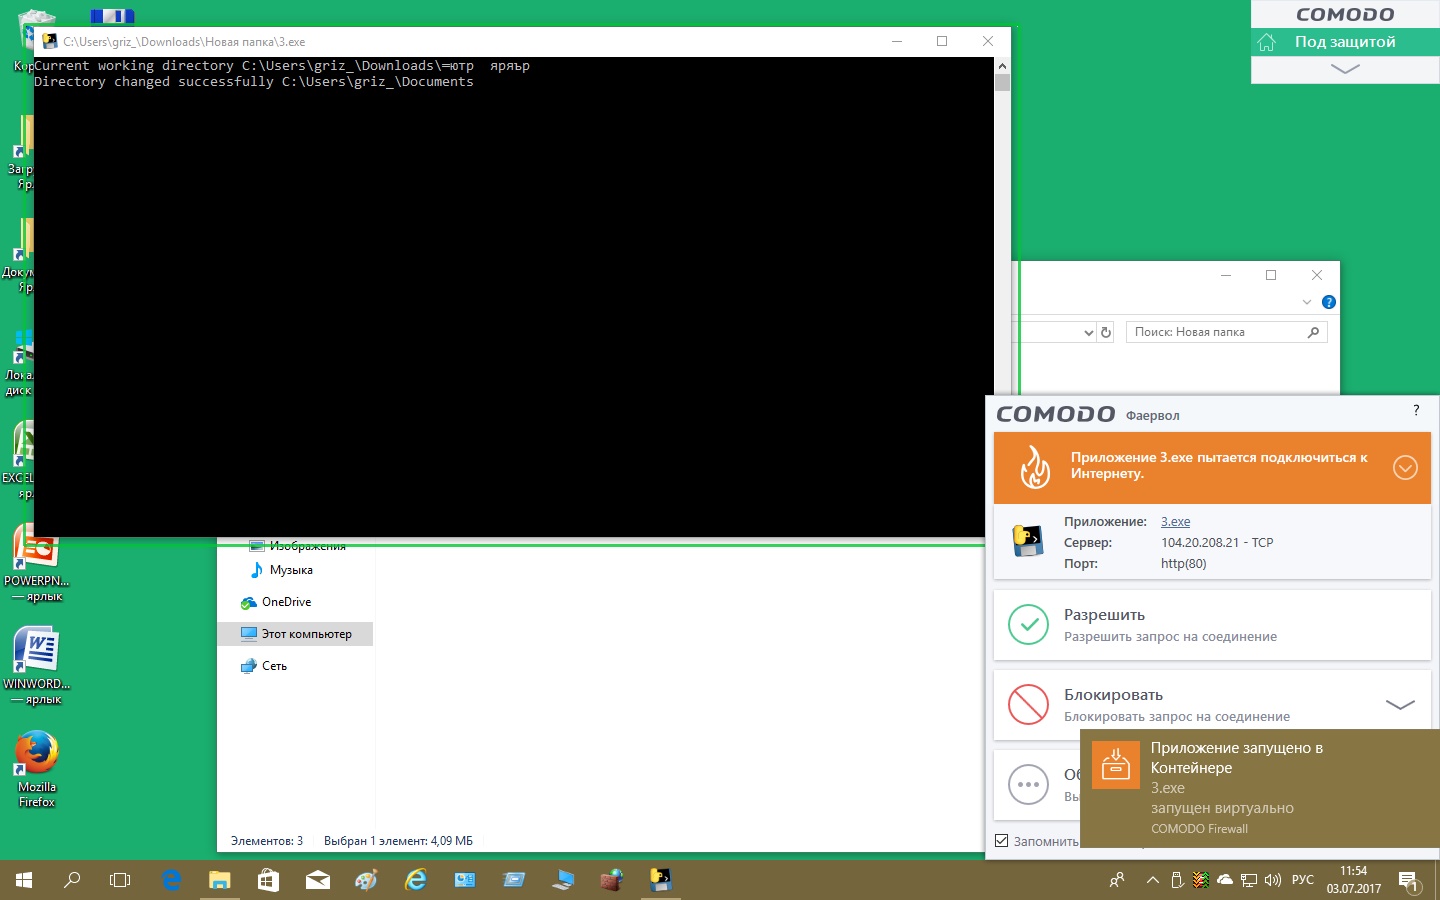Select Mozilla Firefox desktop shortcut

37,768
